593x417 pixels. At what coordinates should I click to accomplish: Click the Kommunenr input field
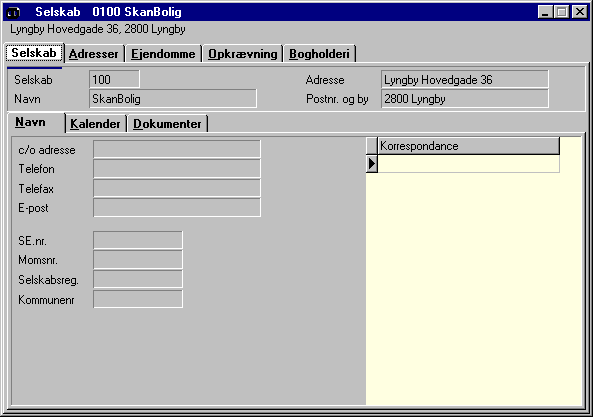[x=138, y=299]
